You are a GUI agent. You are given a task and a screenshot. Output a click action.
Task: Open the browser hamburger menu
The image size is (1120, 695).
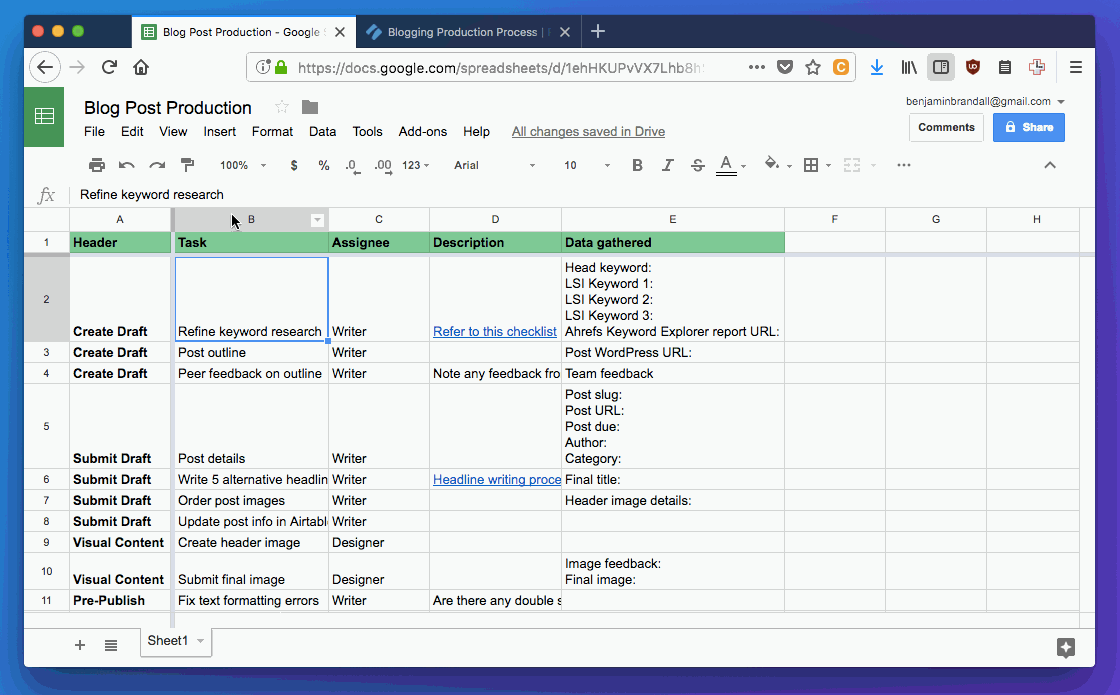click(1076, 67)
